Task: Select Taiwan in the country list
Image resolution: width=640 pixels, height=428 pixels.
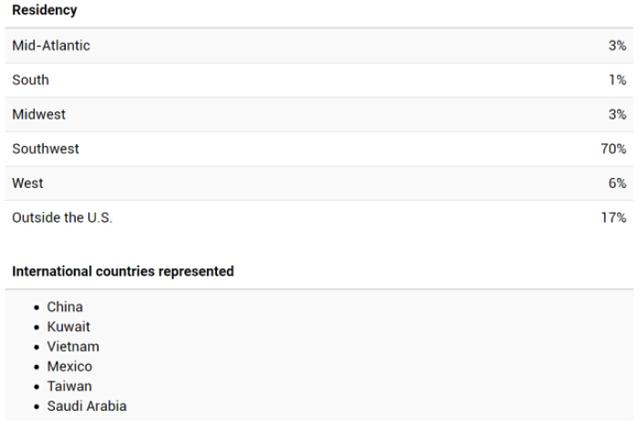Action: coord(69,386)
